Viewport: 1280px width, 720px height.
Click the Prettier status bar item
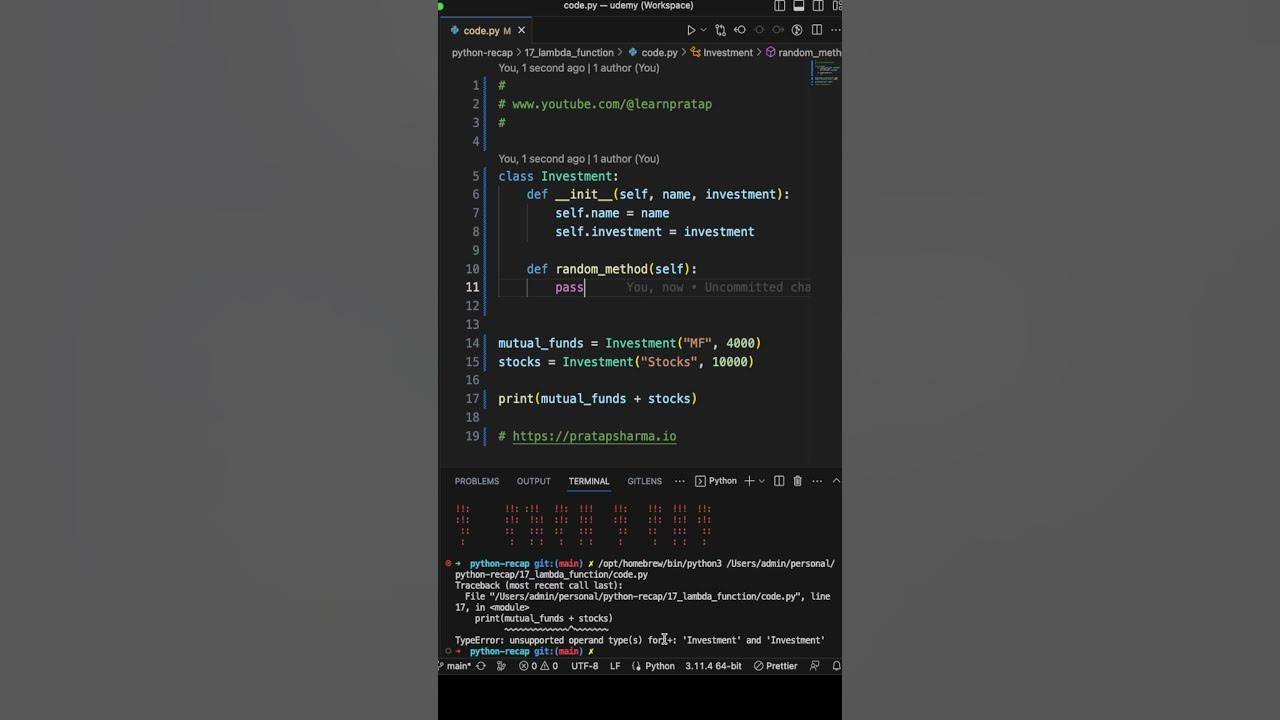click(775, 666)
